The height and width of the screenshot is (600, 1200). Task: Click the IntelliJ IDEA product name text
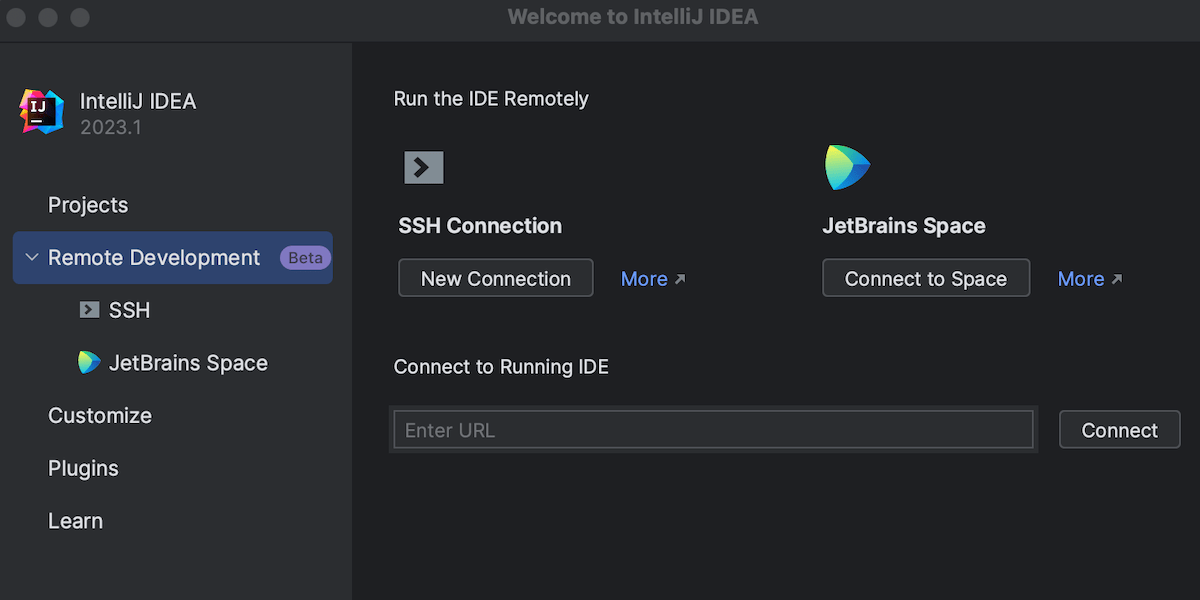(138, 102)
